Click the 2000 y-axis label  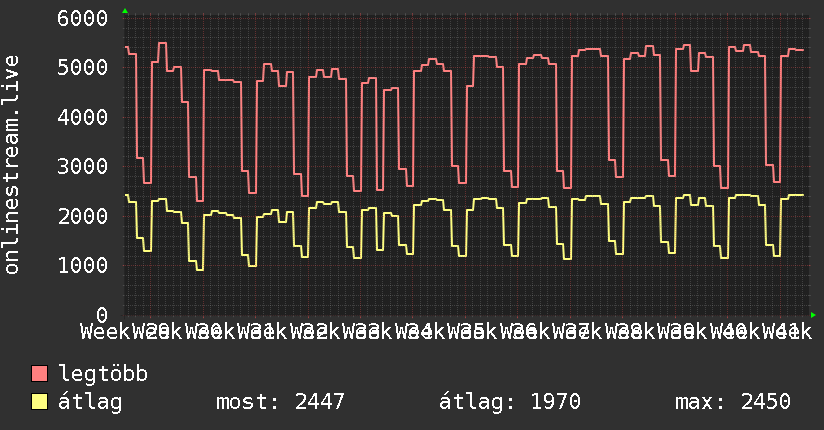click(83, 216)
